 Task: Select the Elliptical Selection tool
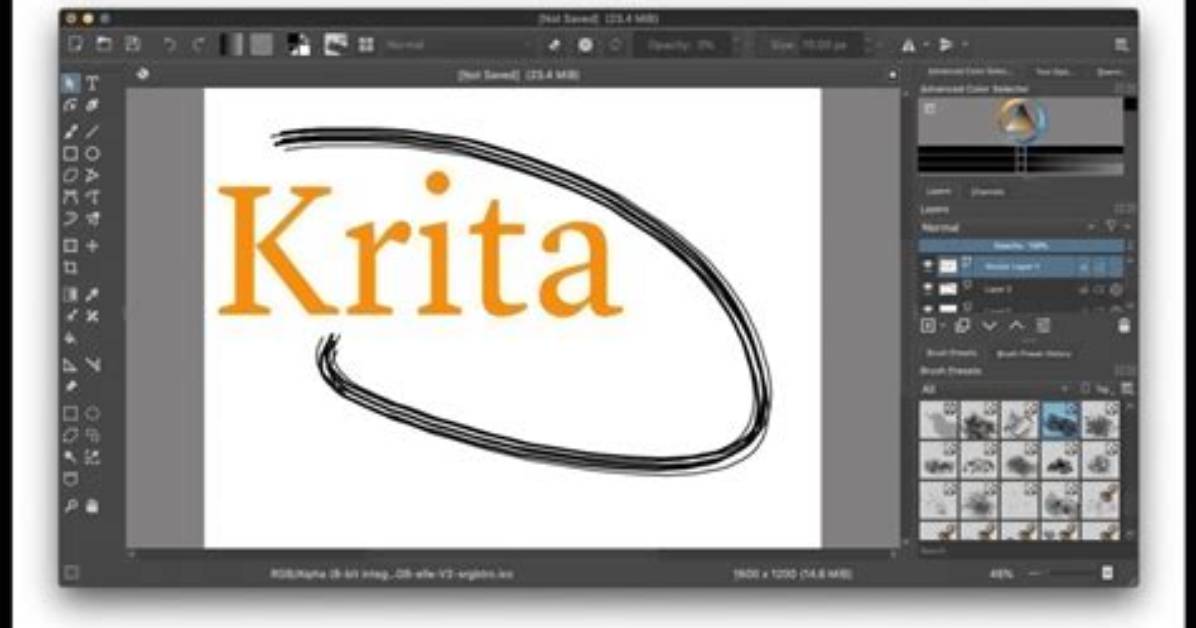pos(92,413)
